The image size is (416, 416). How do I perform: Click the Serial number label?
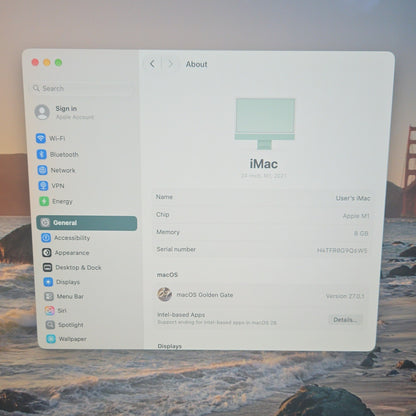(176, 249)
